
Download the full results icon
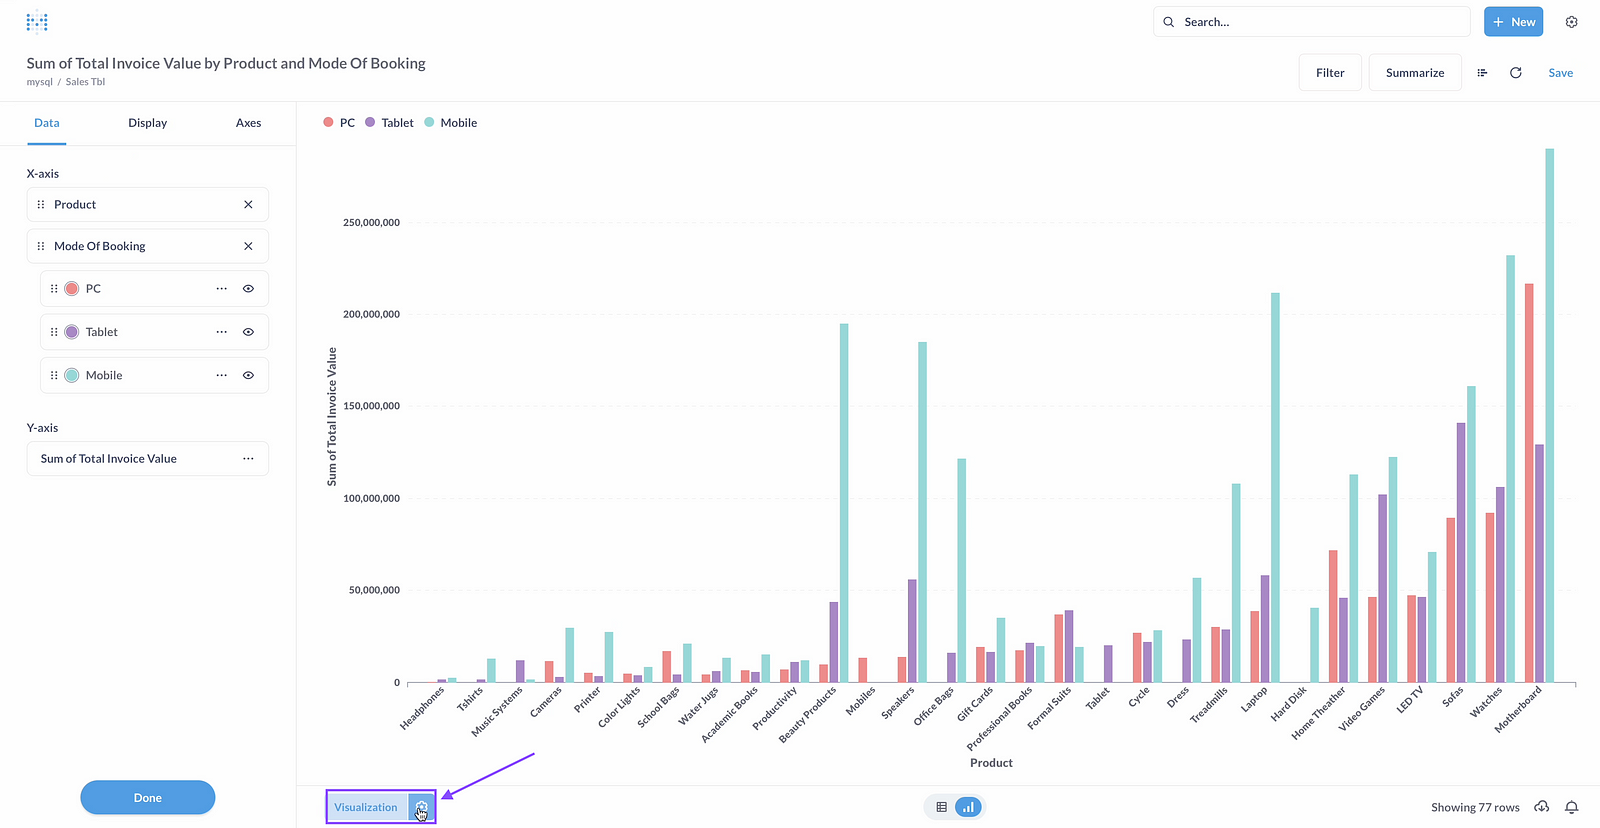coord(1542,807)
